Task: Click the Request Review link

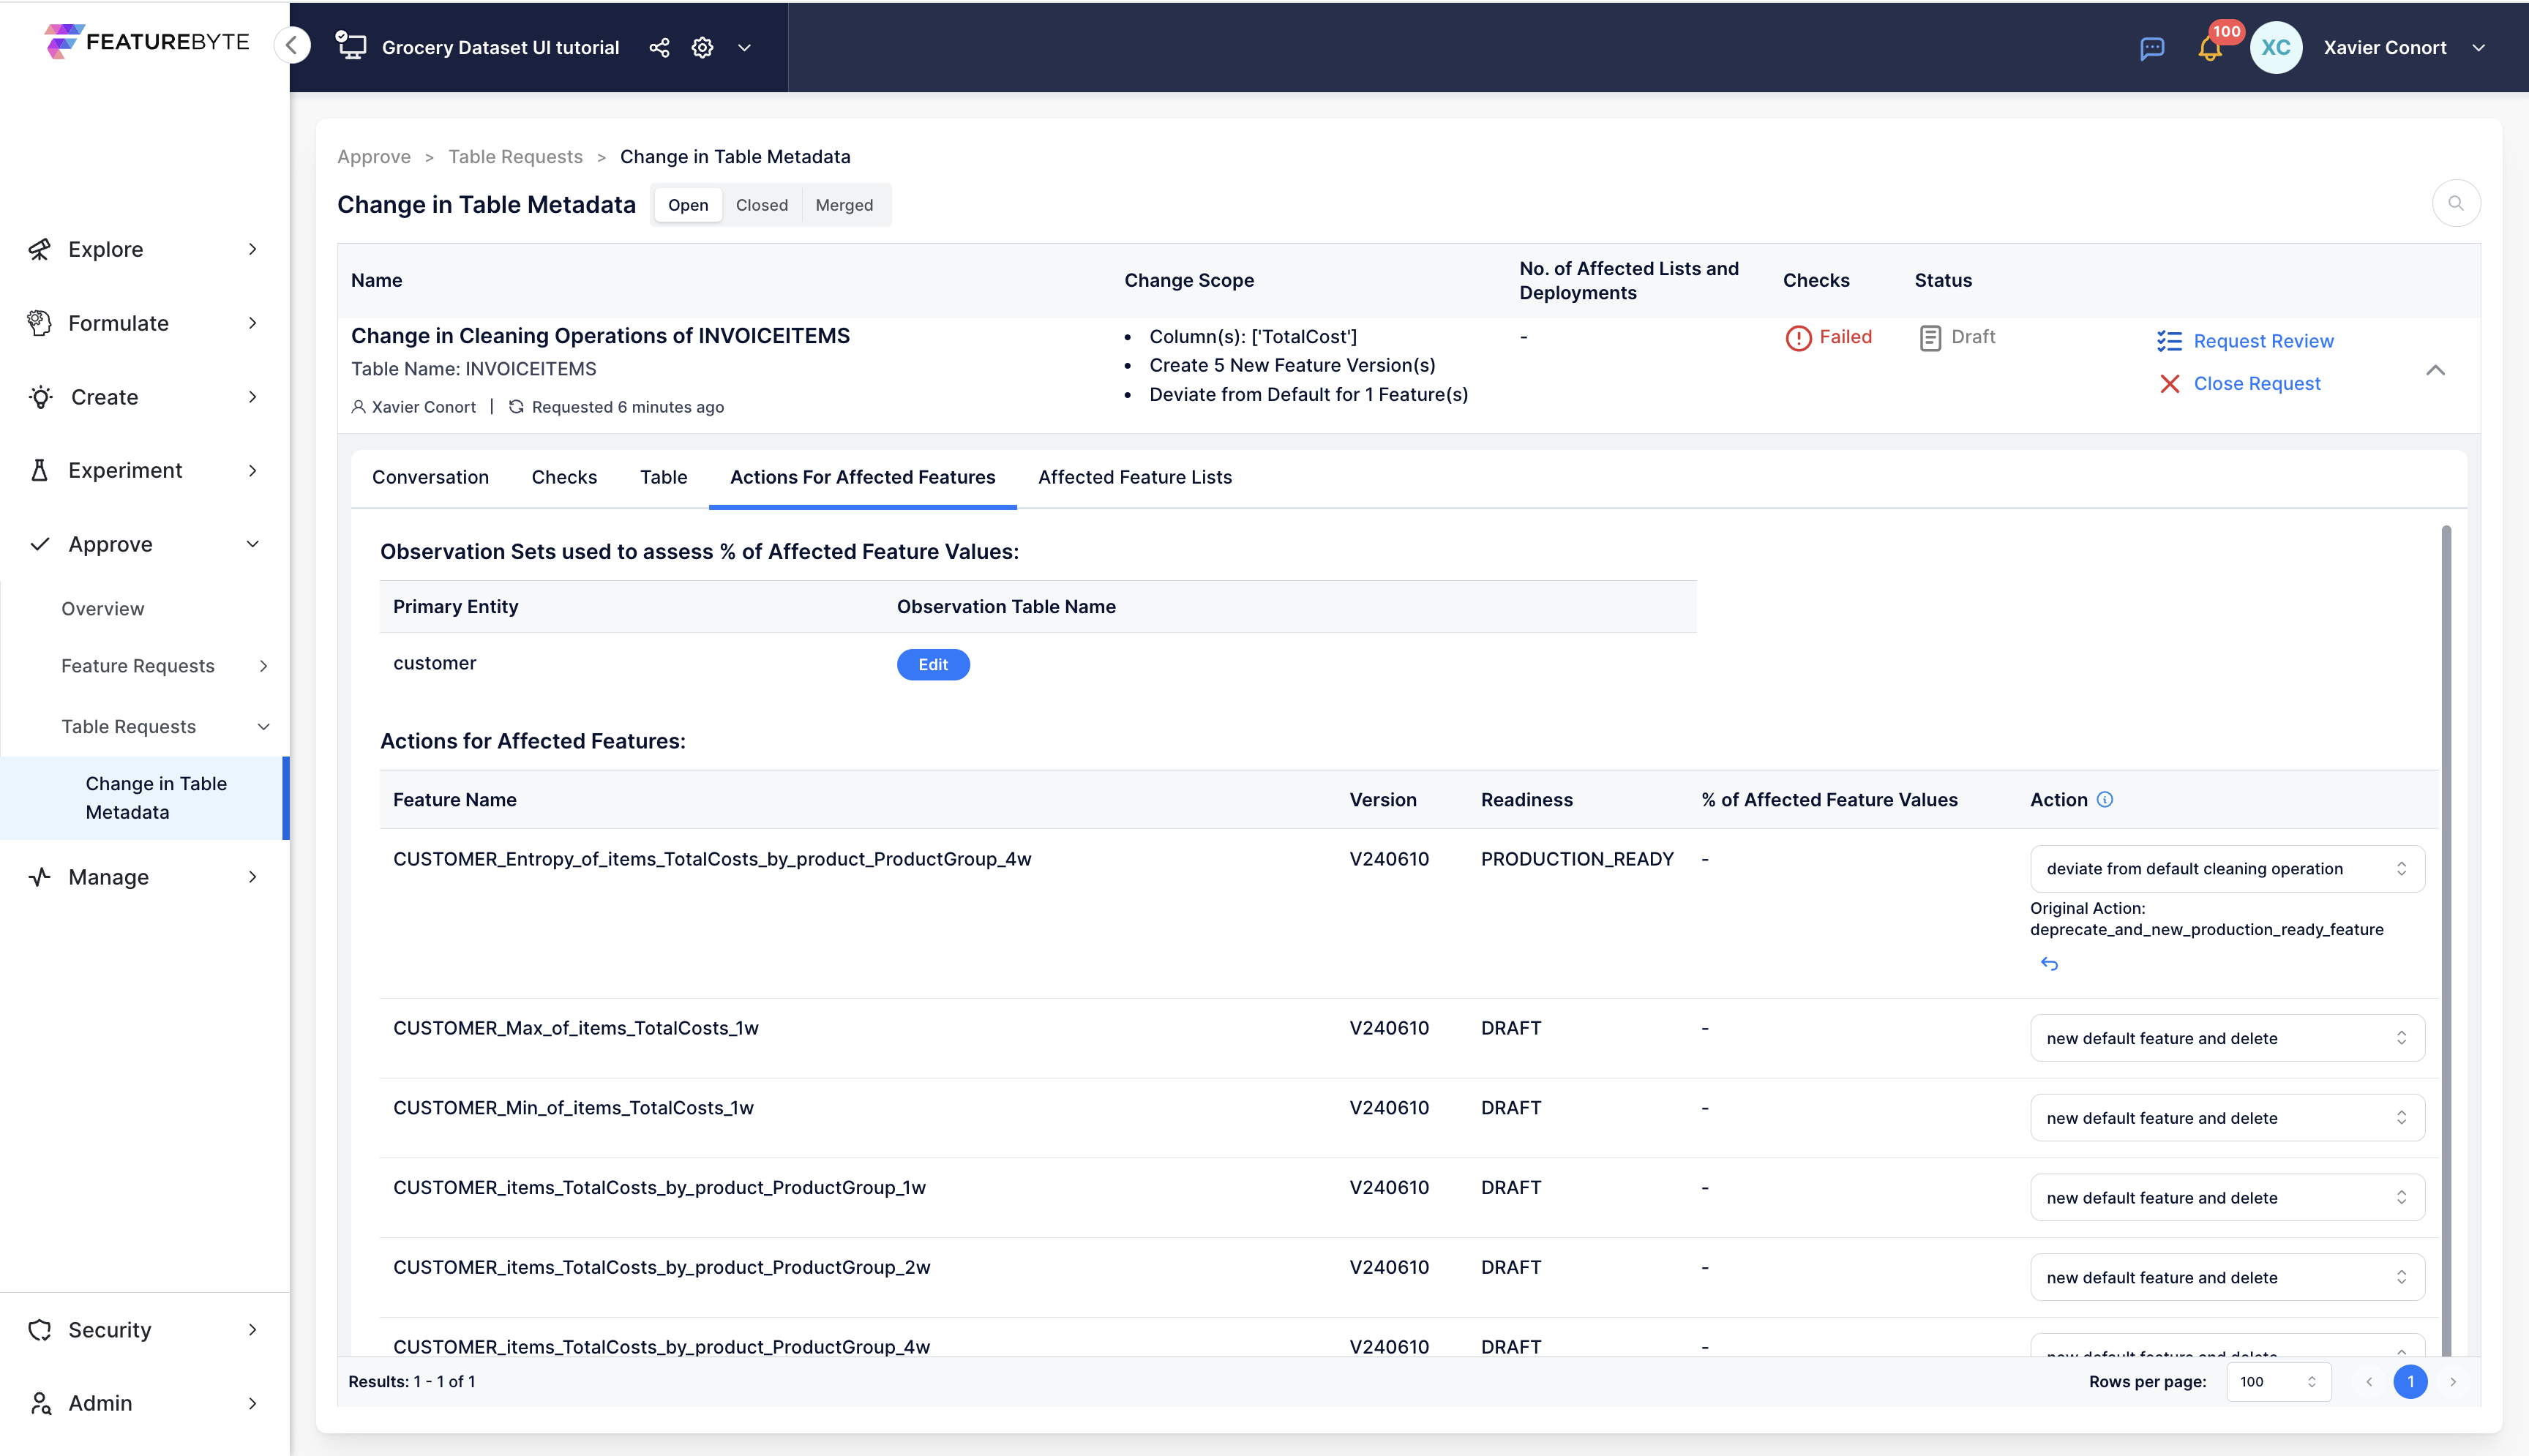Action: [x=2263, y=341]
